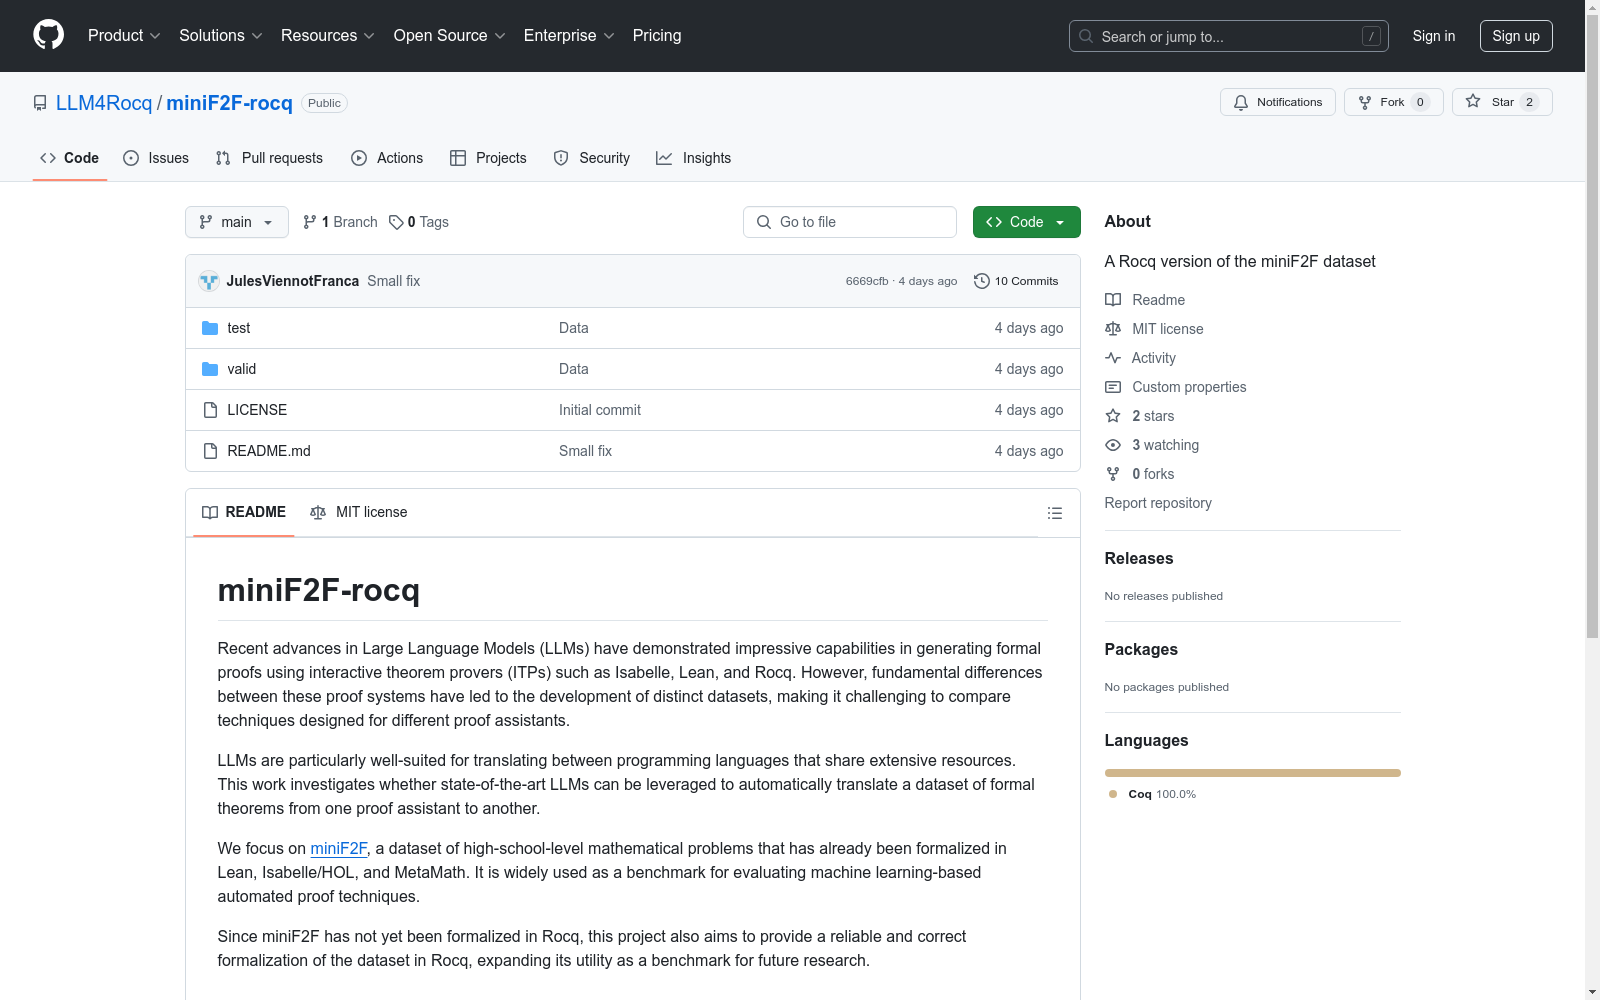Open the main branch selector dropdown
The image size is (1600, 1000).
(x=237, y=222)
